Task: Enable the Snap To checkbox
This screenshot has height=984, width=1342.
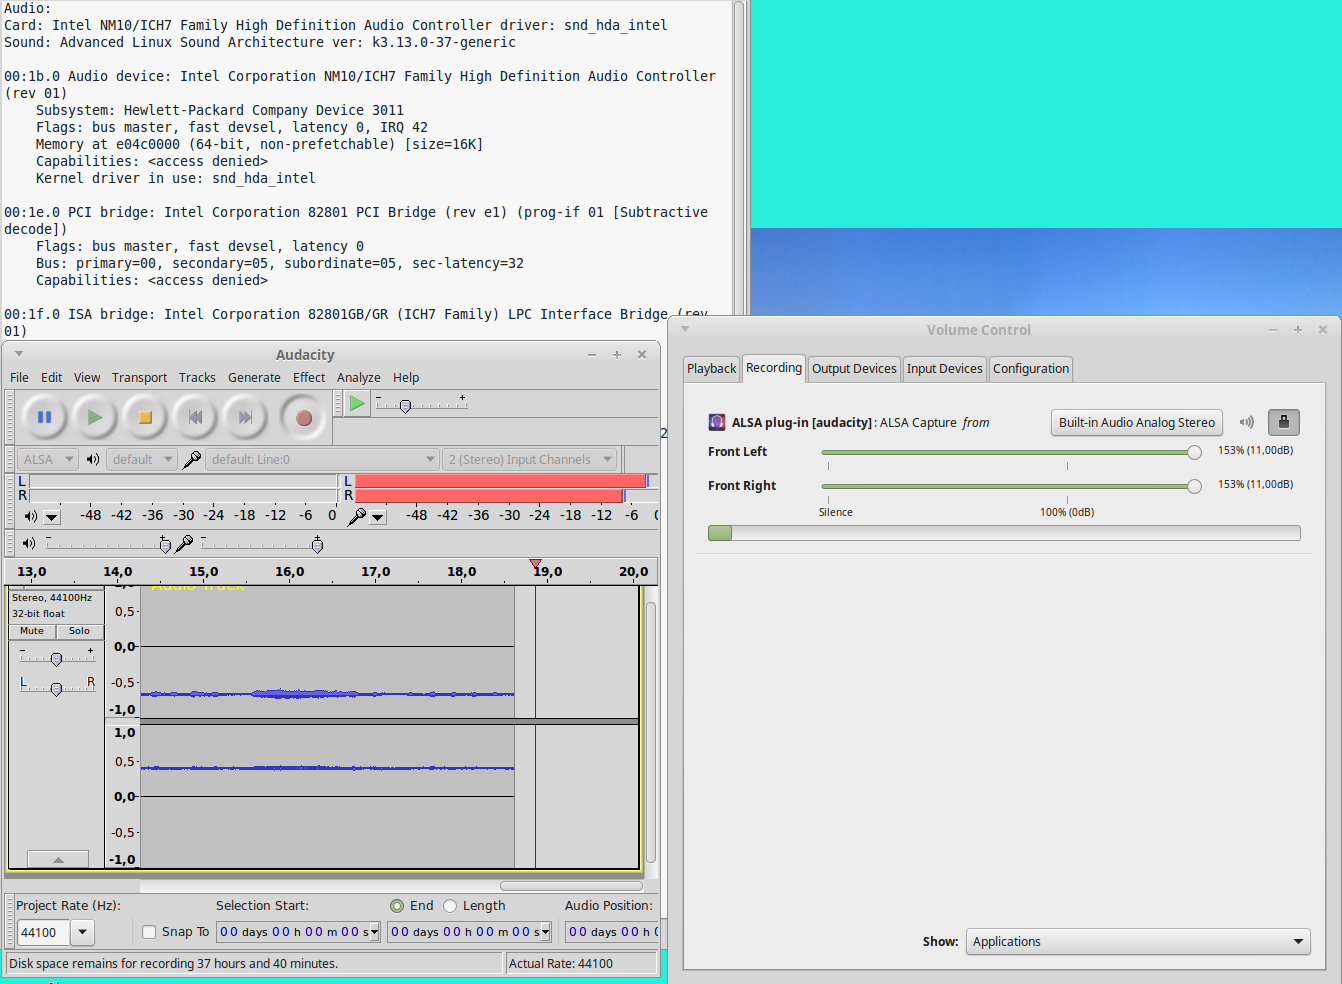Action: pos(149,932)
